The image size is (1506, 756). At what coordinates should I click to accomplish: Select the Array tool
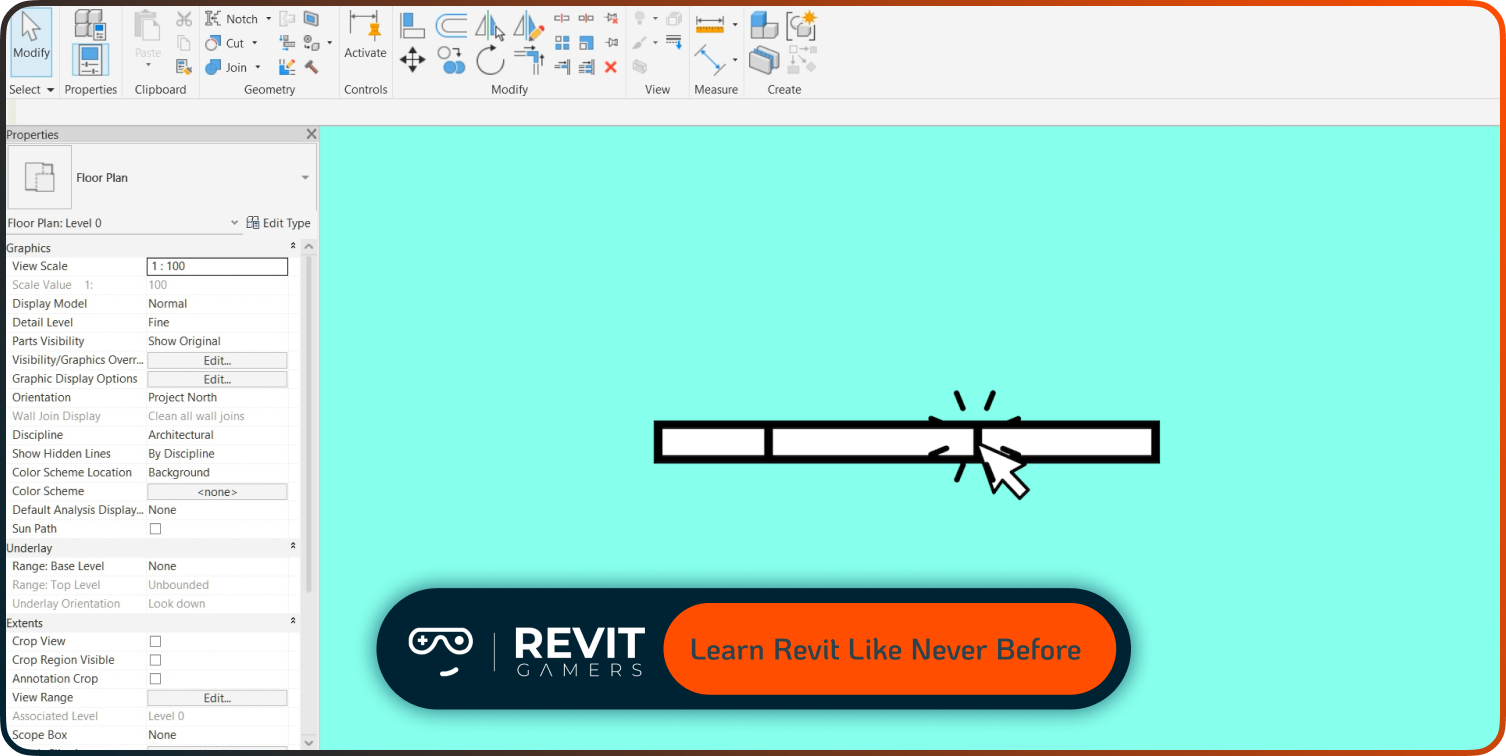click(561, 43)
